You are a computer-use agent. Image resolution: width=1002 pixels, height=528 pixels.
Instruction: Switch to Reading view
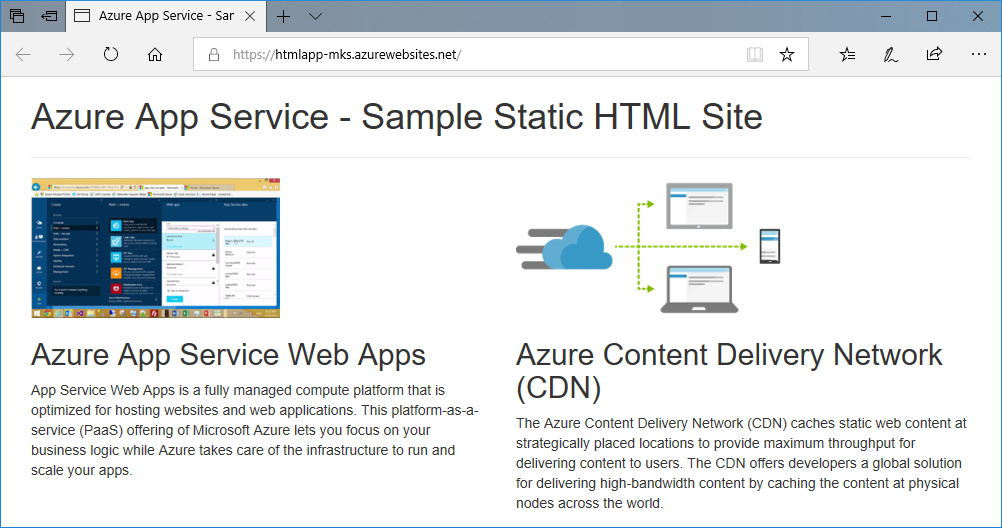[755, 54]
